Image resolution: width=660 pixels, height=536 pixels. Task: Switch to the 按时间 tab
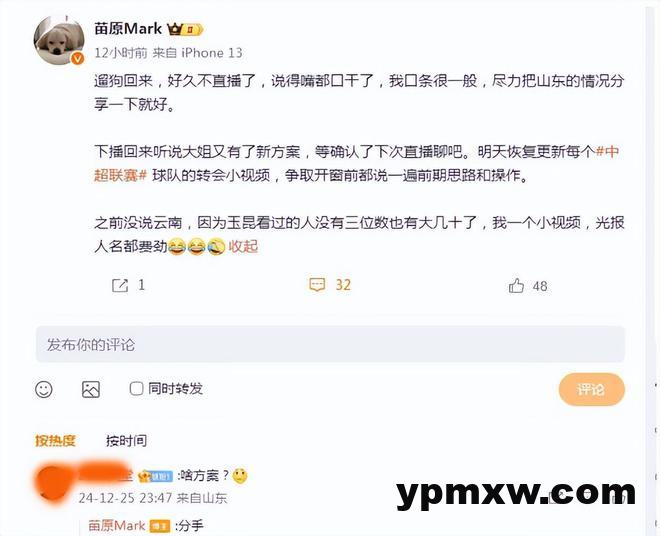126,441
